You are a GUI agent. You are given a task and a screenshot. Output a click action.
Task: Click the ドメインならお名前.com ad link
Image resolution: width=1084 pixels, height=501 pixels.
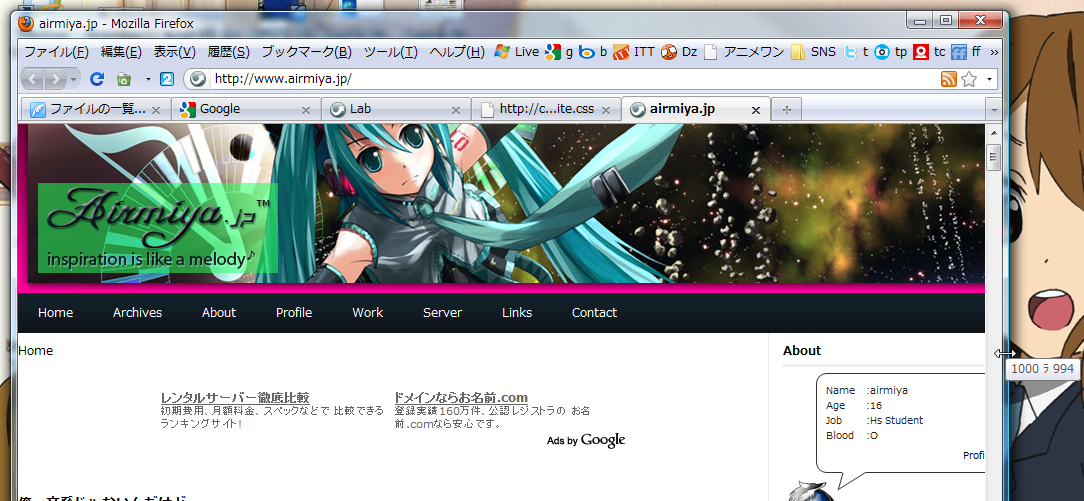461,398
